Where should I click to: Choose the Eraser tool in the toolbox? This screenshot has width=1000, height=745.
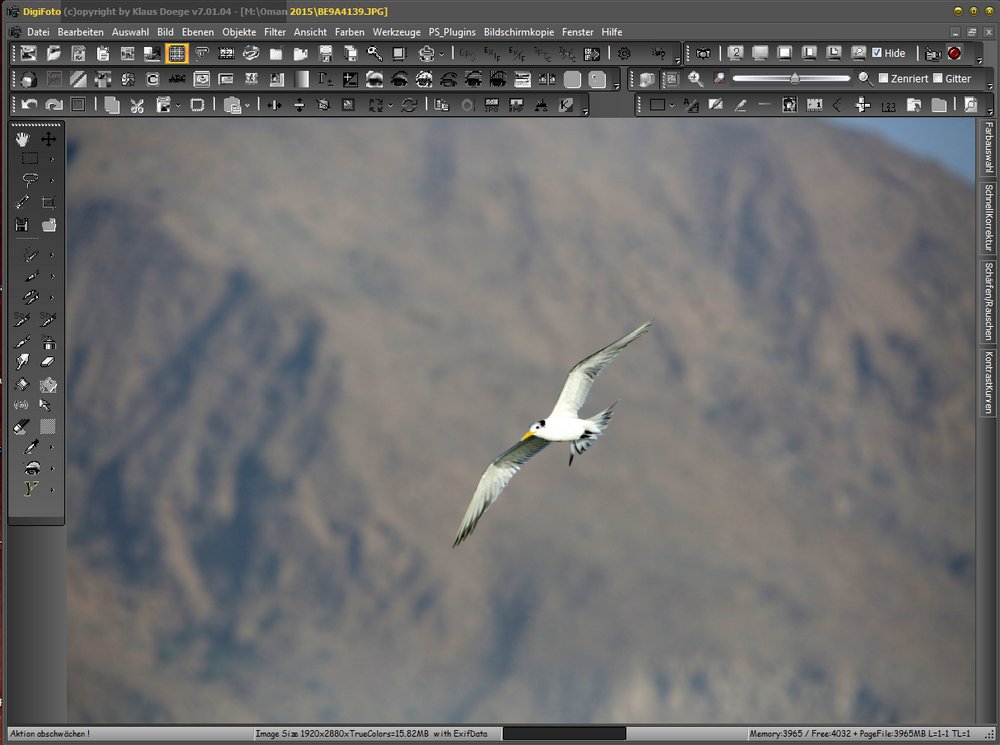pyautogui.click(x=48, y=362)
